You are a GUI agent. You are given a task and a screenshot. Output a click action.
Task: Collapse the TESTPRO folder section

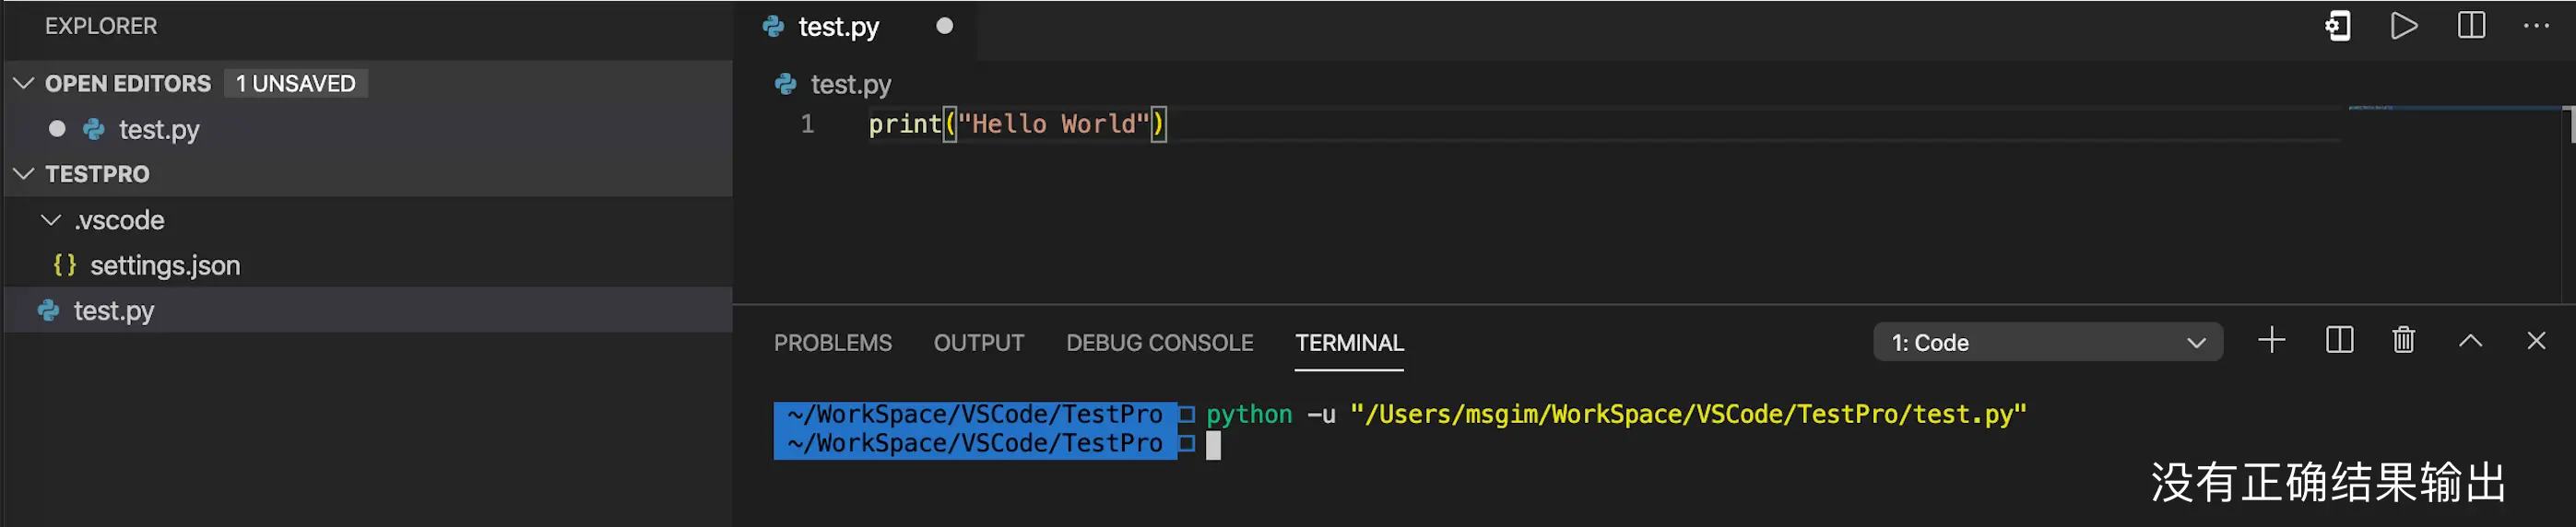click(x=24, y=174)
